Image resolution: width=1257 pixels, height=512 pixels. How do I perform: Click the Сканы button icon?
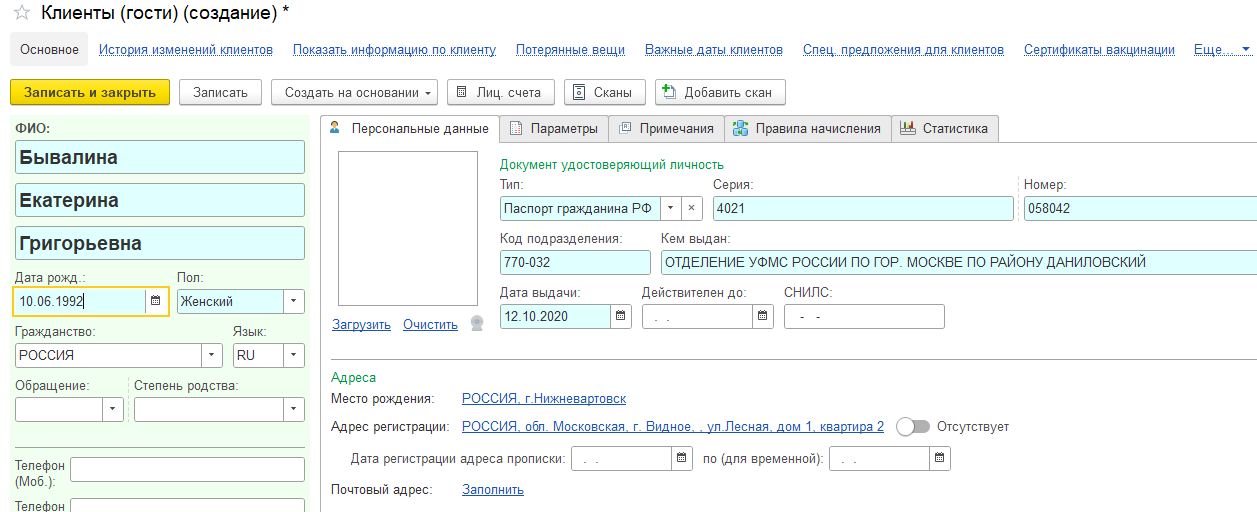(579, 92)
